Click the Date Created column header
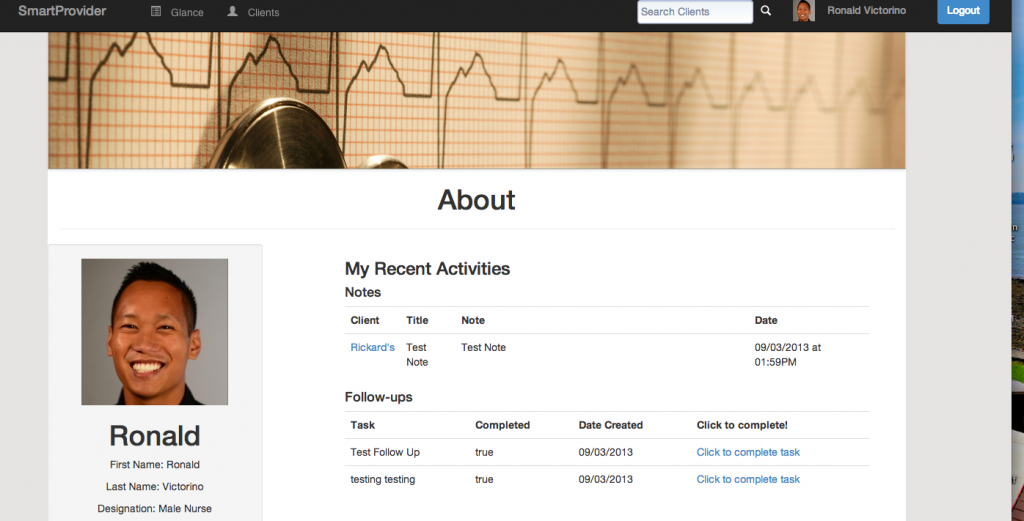This screenshot has width=1024, height=521. 611,425
